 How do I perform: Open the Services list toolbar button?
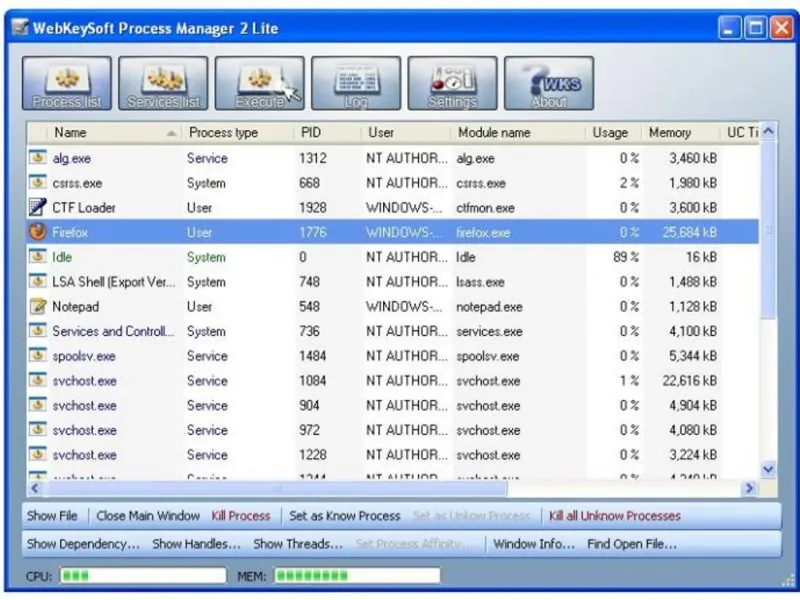163,83
